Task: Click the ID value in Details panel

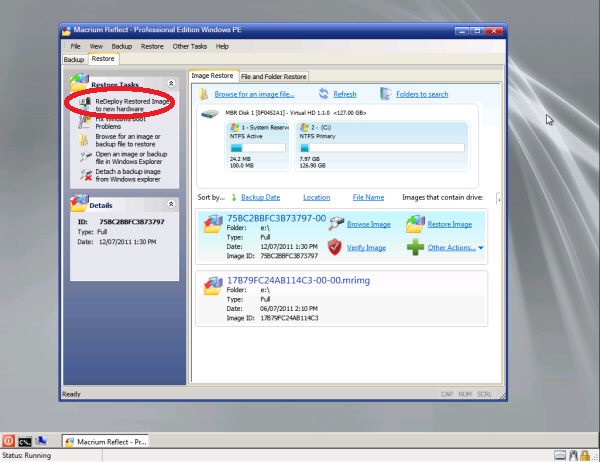Action: coord(132,222)
